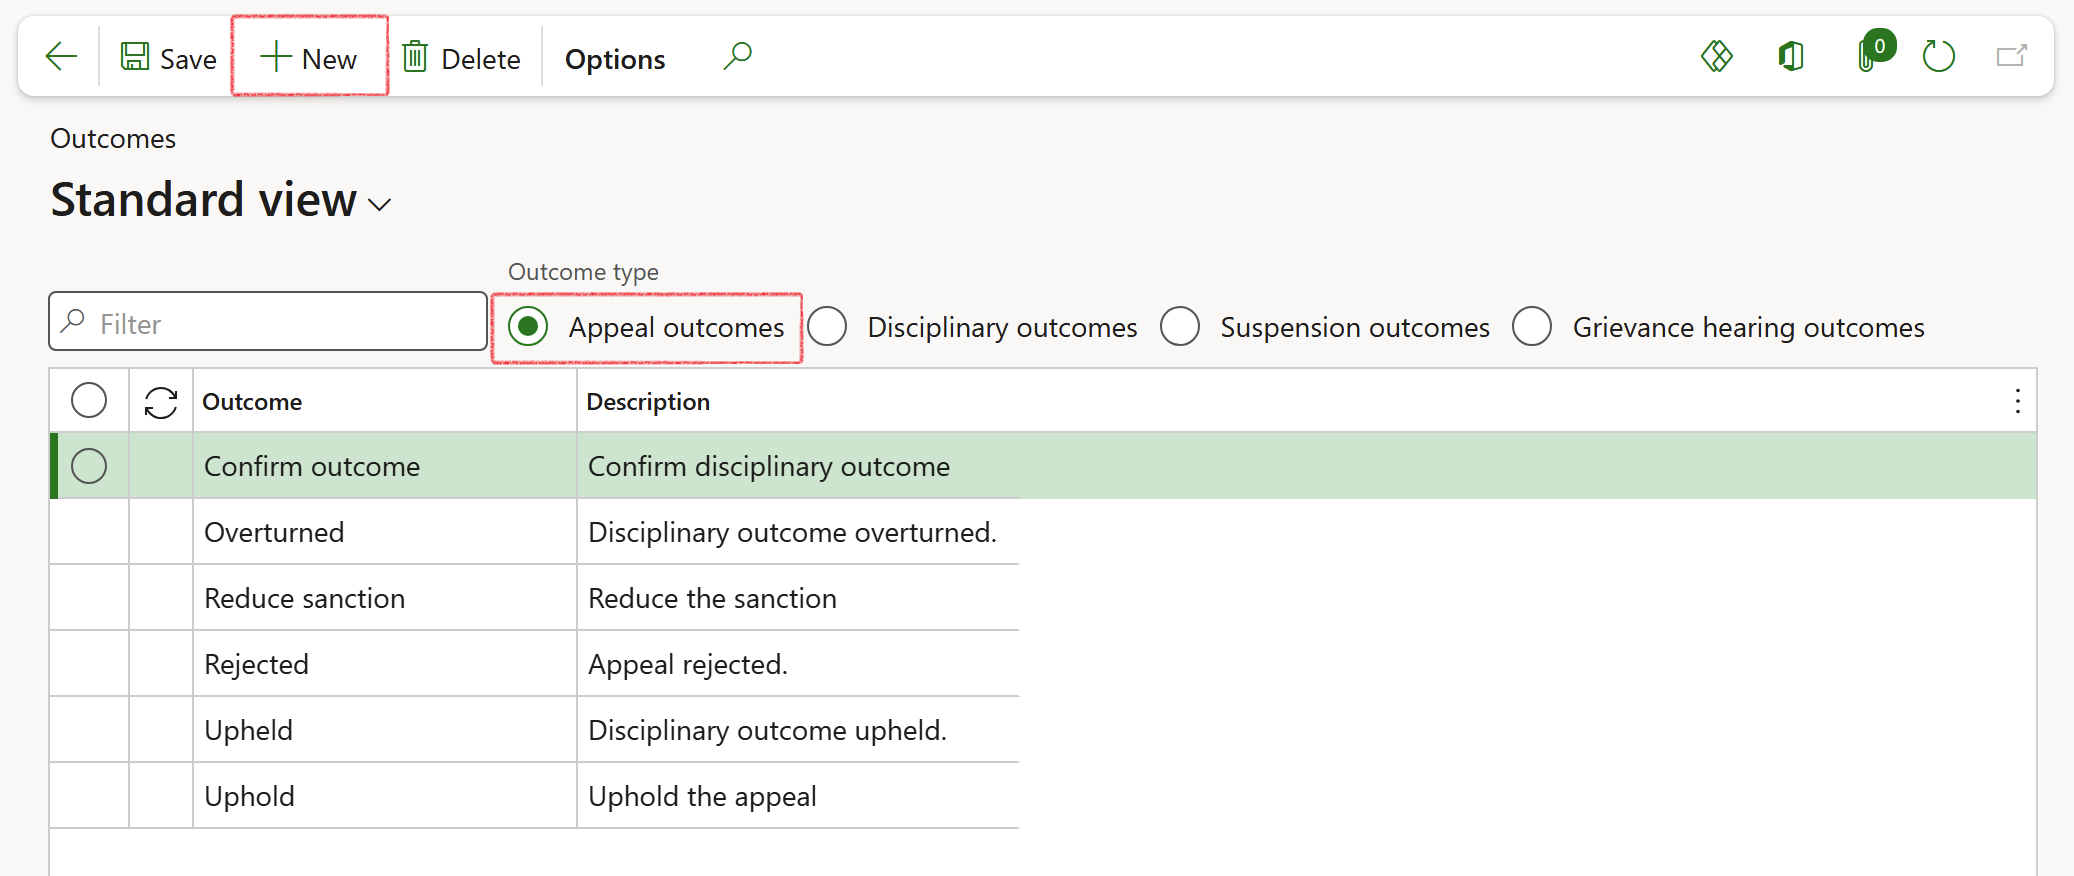
Task: Open the Options menu
Action: tap(614, 59)
